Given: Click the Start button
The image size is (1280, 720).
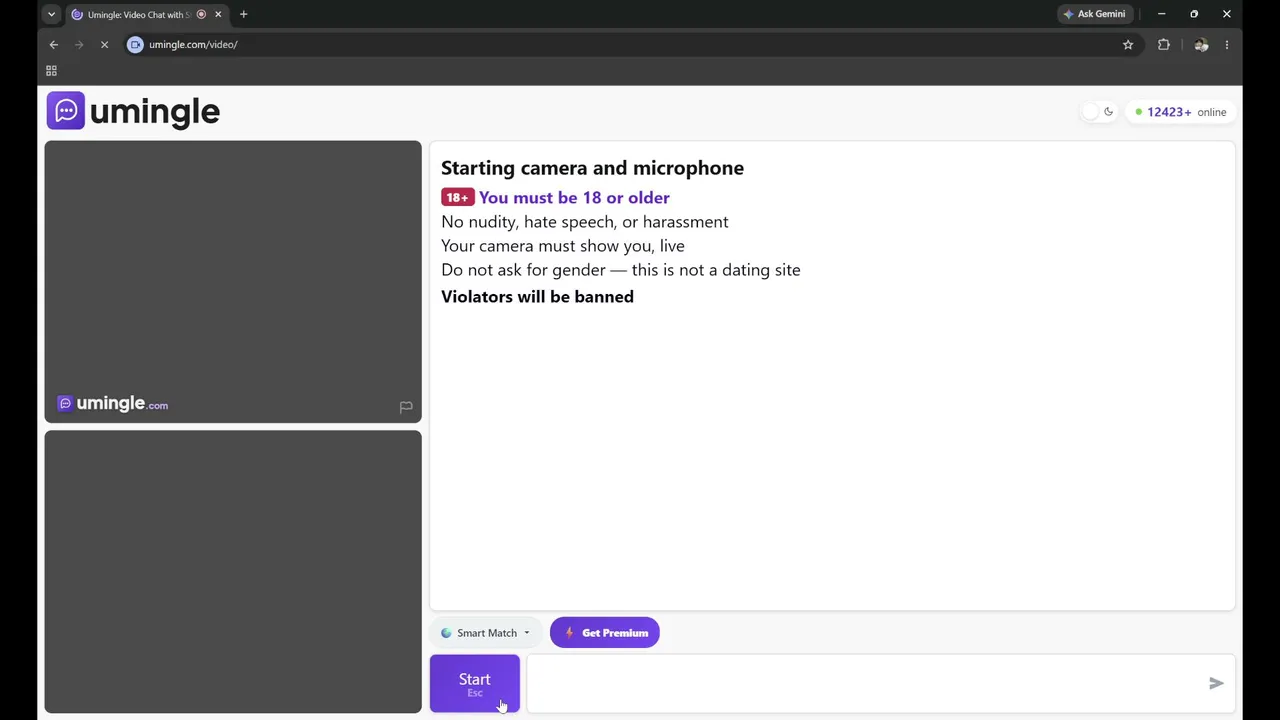Looking at the screenshot, I should [x=474, y=684].
